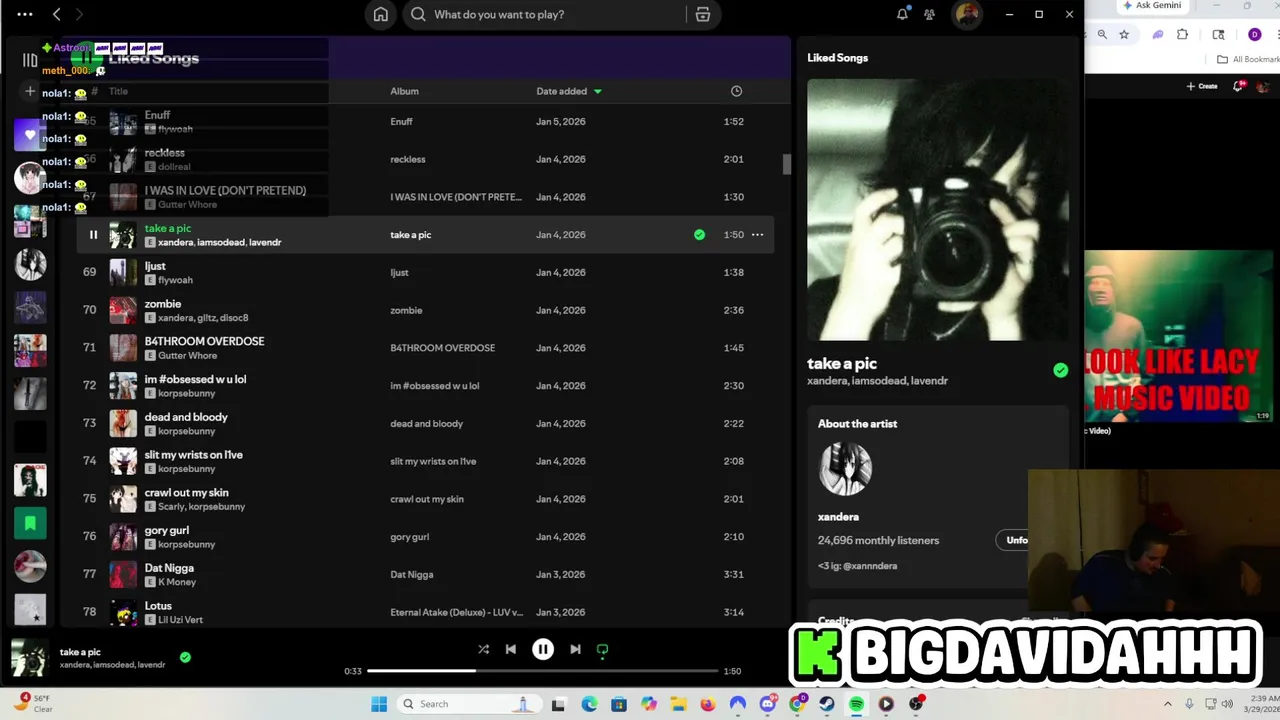Pause playback in bottom player
This screenshot has height=720, width=1280.
tap(543, 649)
